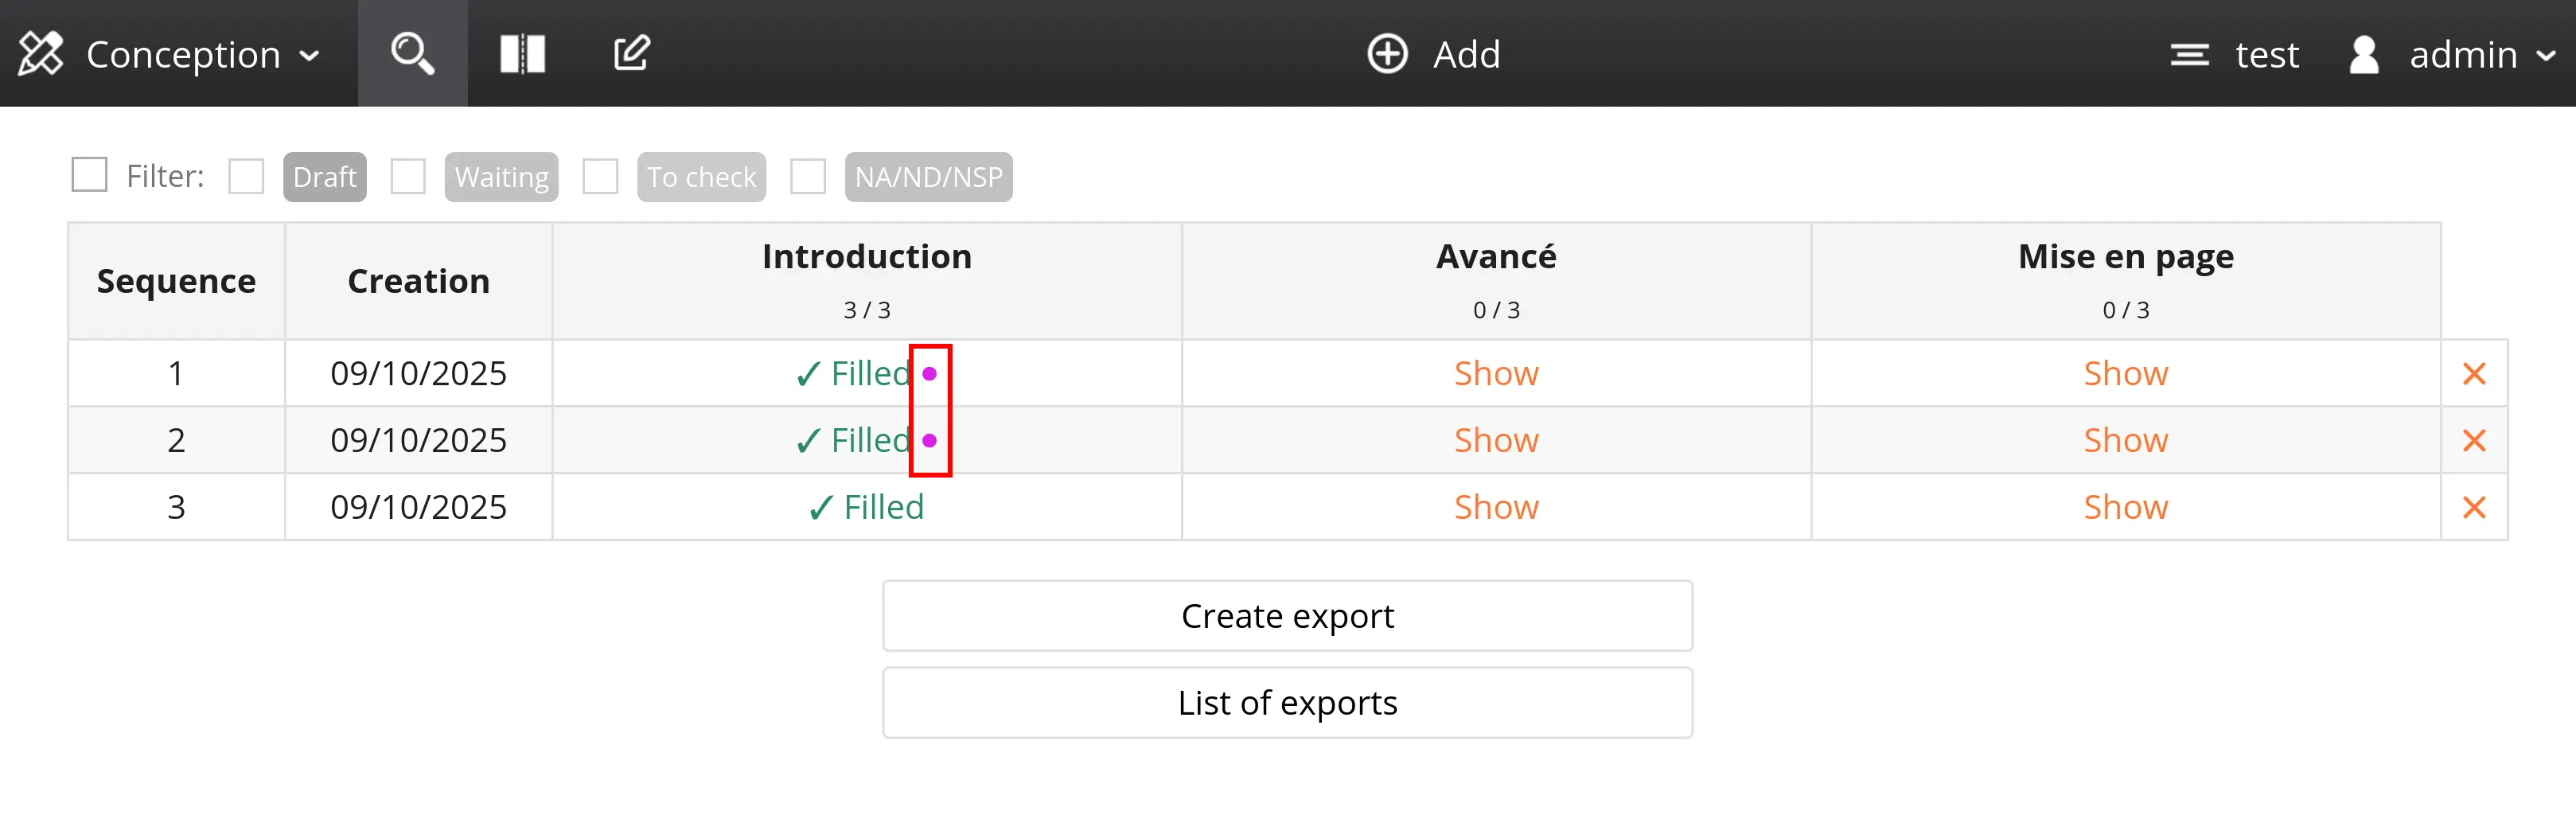Open Filled Introduction entry for sequence 3
This screenshot has height=815, width=2576.
(866, 507)
